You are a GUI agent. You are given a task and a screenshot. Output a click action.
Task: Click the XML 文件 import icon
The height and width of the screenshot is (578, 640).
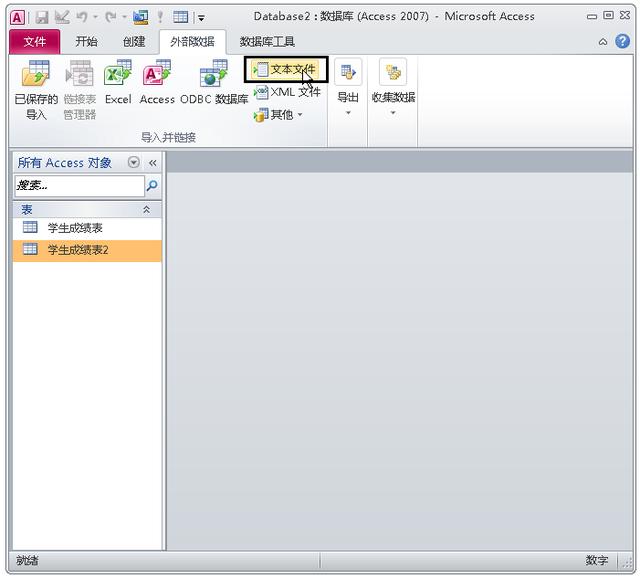coord(287,92)
